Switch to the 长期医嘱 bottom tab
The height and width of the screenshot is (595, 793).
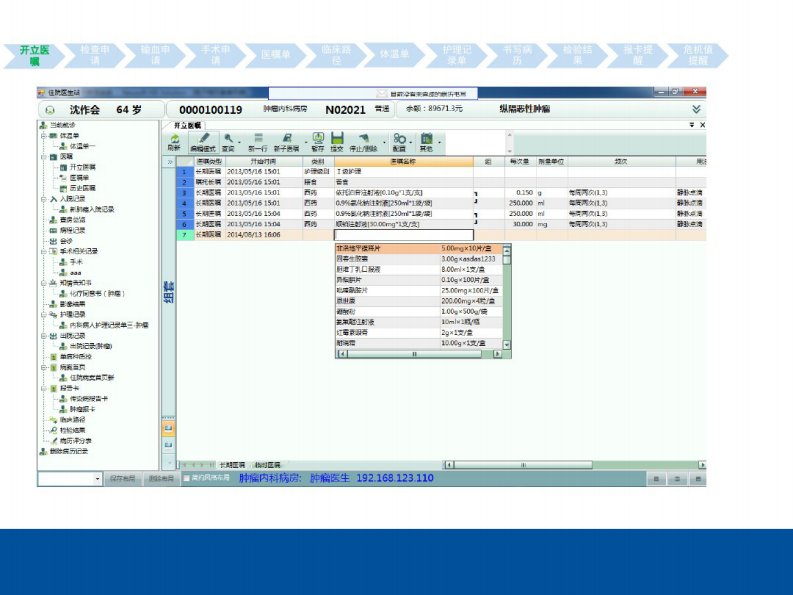(x=233, y=465)
